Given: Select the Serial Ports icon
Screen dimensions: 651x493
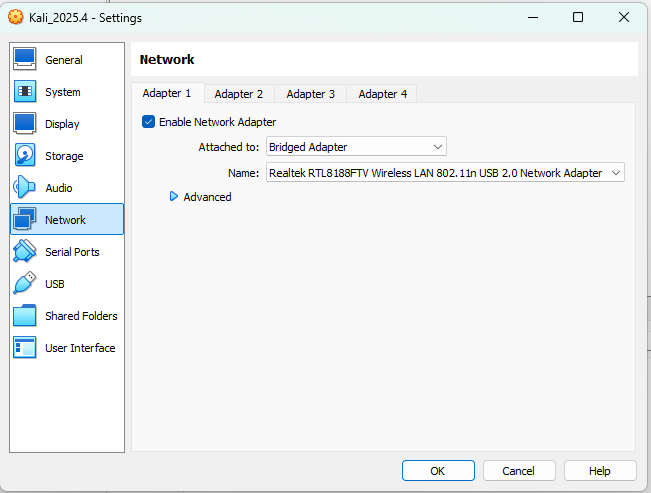Looking at the screenshot, I should [x=25, y=252].
